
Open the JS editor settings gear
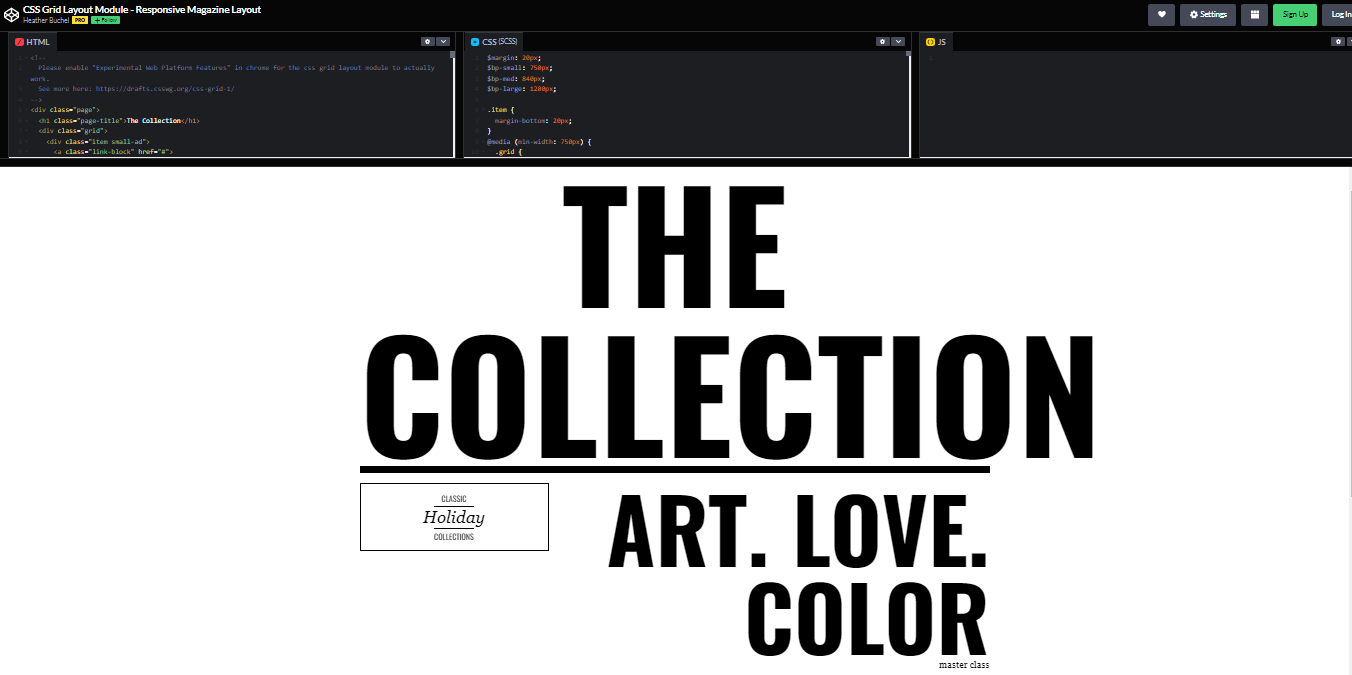[1339, 41]
